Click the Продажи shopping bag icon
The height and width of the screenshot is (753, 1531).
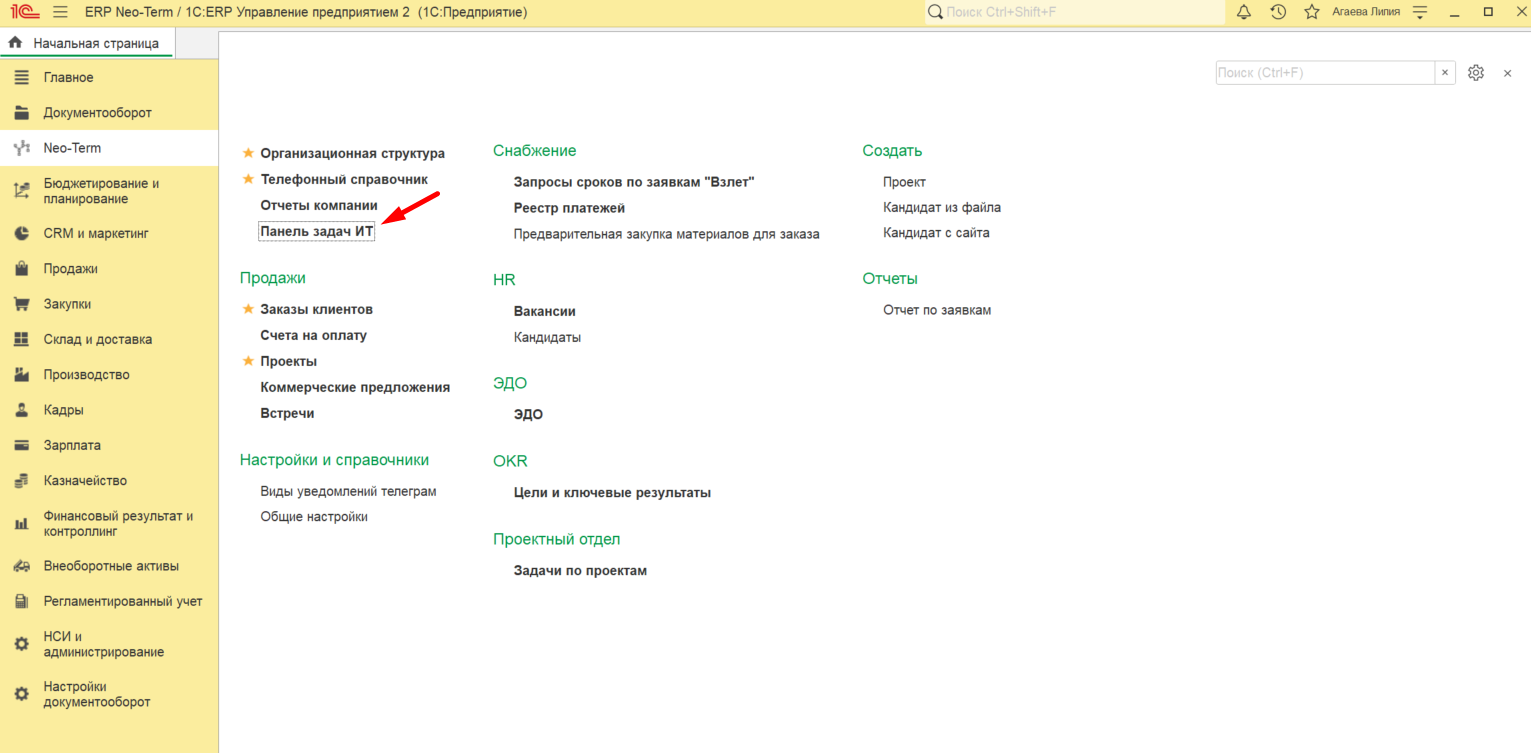click(21, 269)
